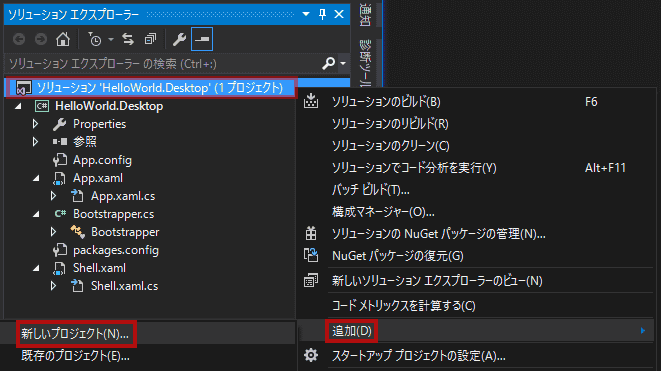Click the NuGet package manage icon
Screen dimensions: 661x371
click(311, 233)
